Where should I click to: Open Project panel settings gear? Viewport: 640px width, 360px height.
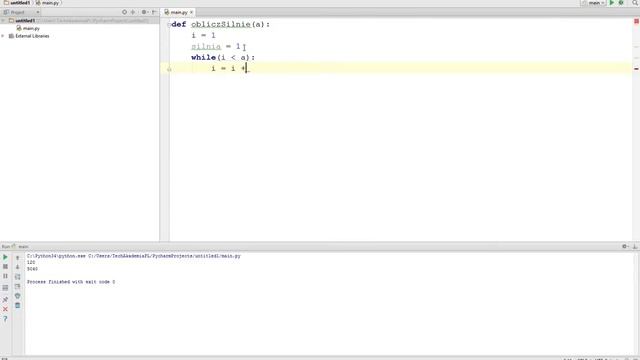point(144,12)
